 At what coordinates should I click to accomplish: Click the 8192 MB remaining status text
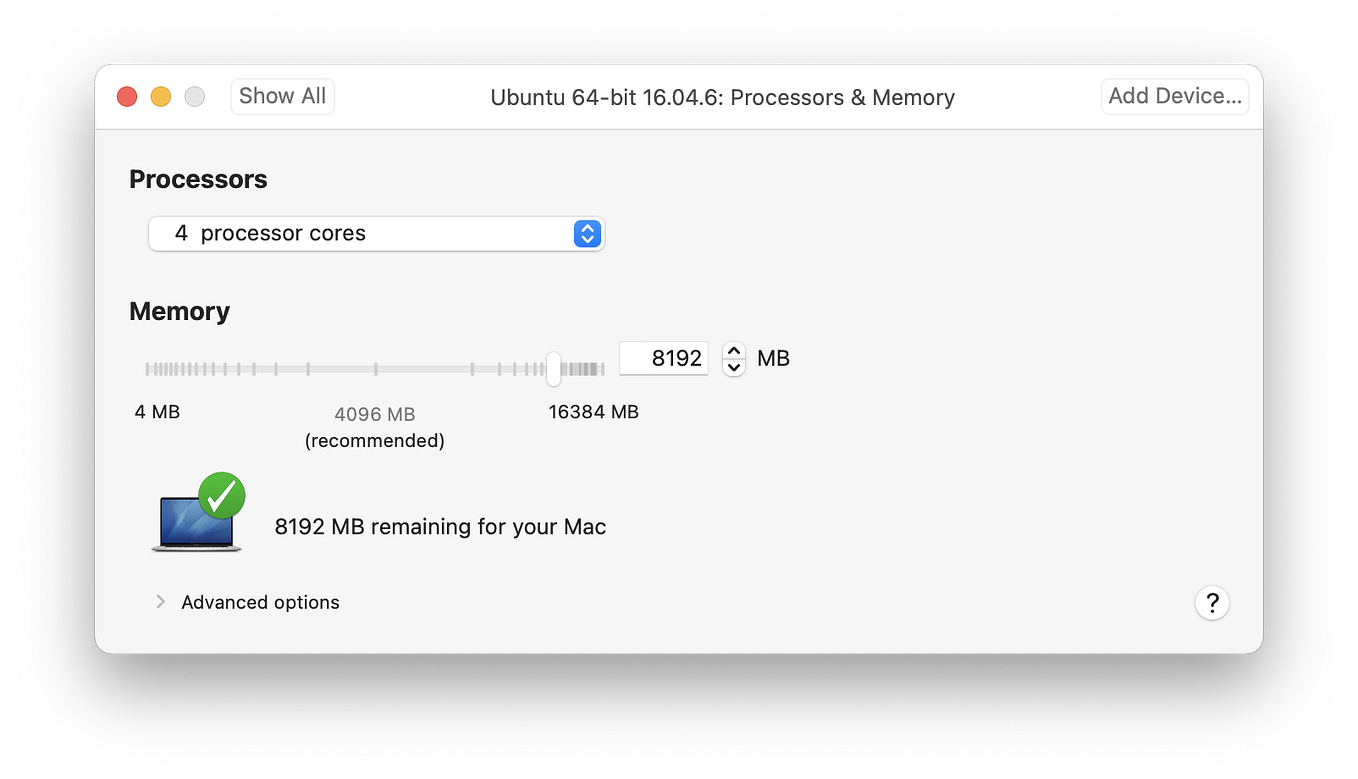click(440, 526)
